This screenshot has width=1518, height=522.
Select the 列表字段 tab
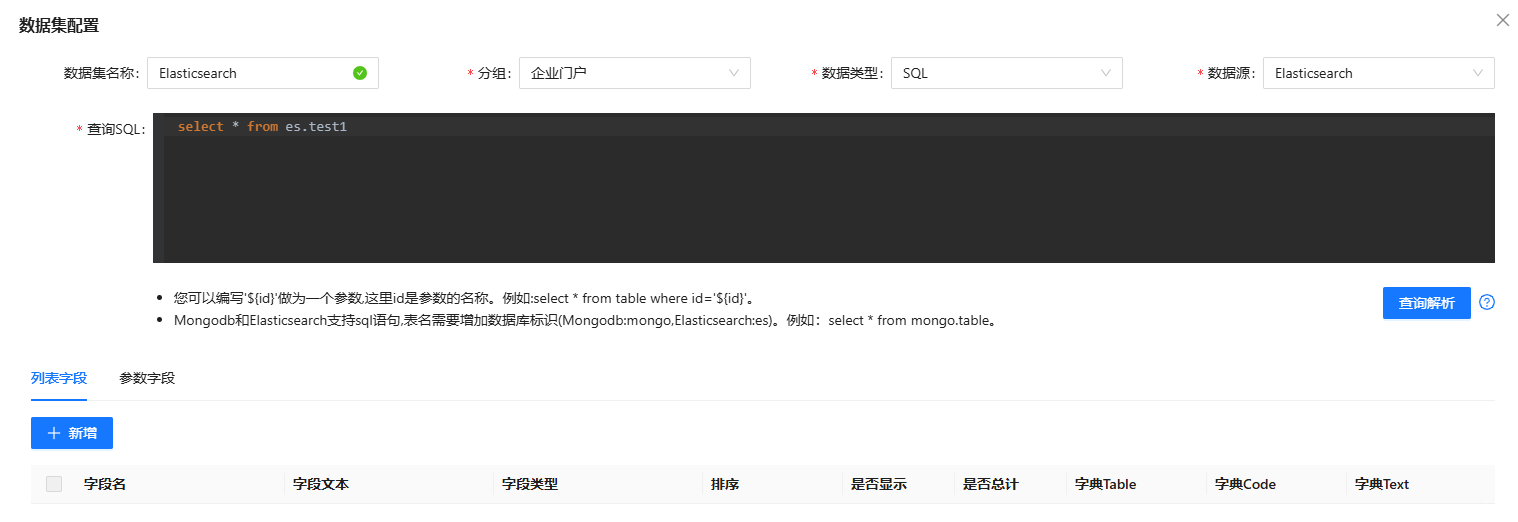point(59,378)
